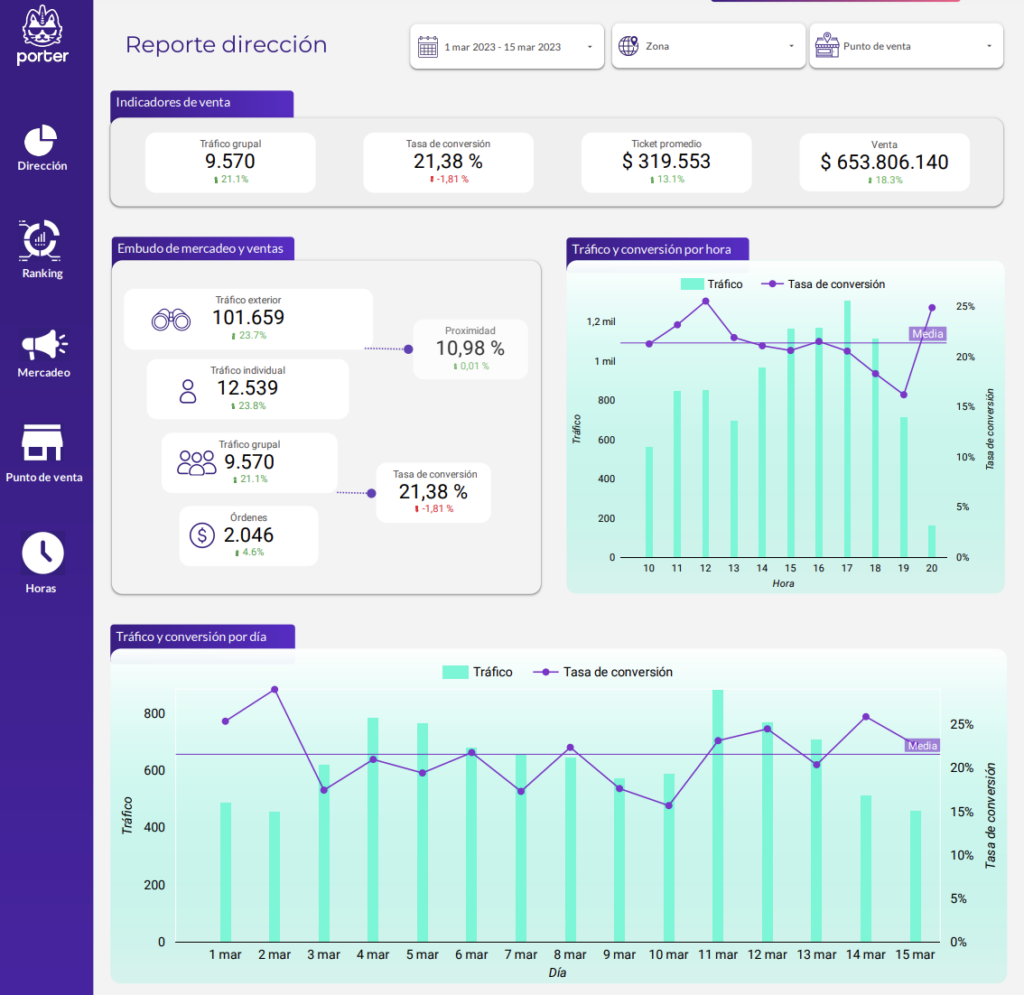Click the calendar icon in the date filter

429,45
